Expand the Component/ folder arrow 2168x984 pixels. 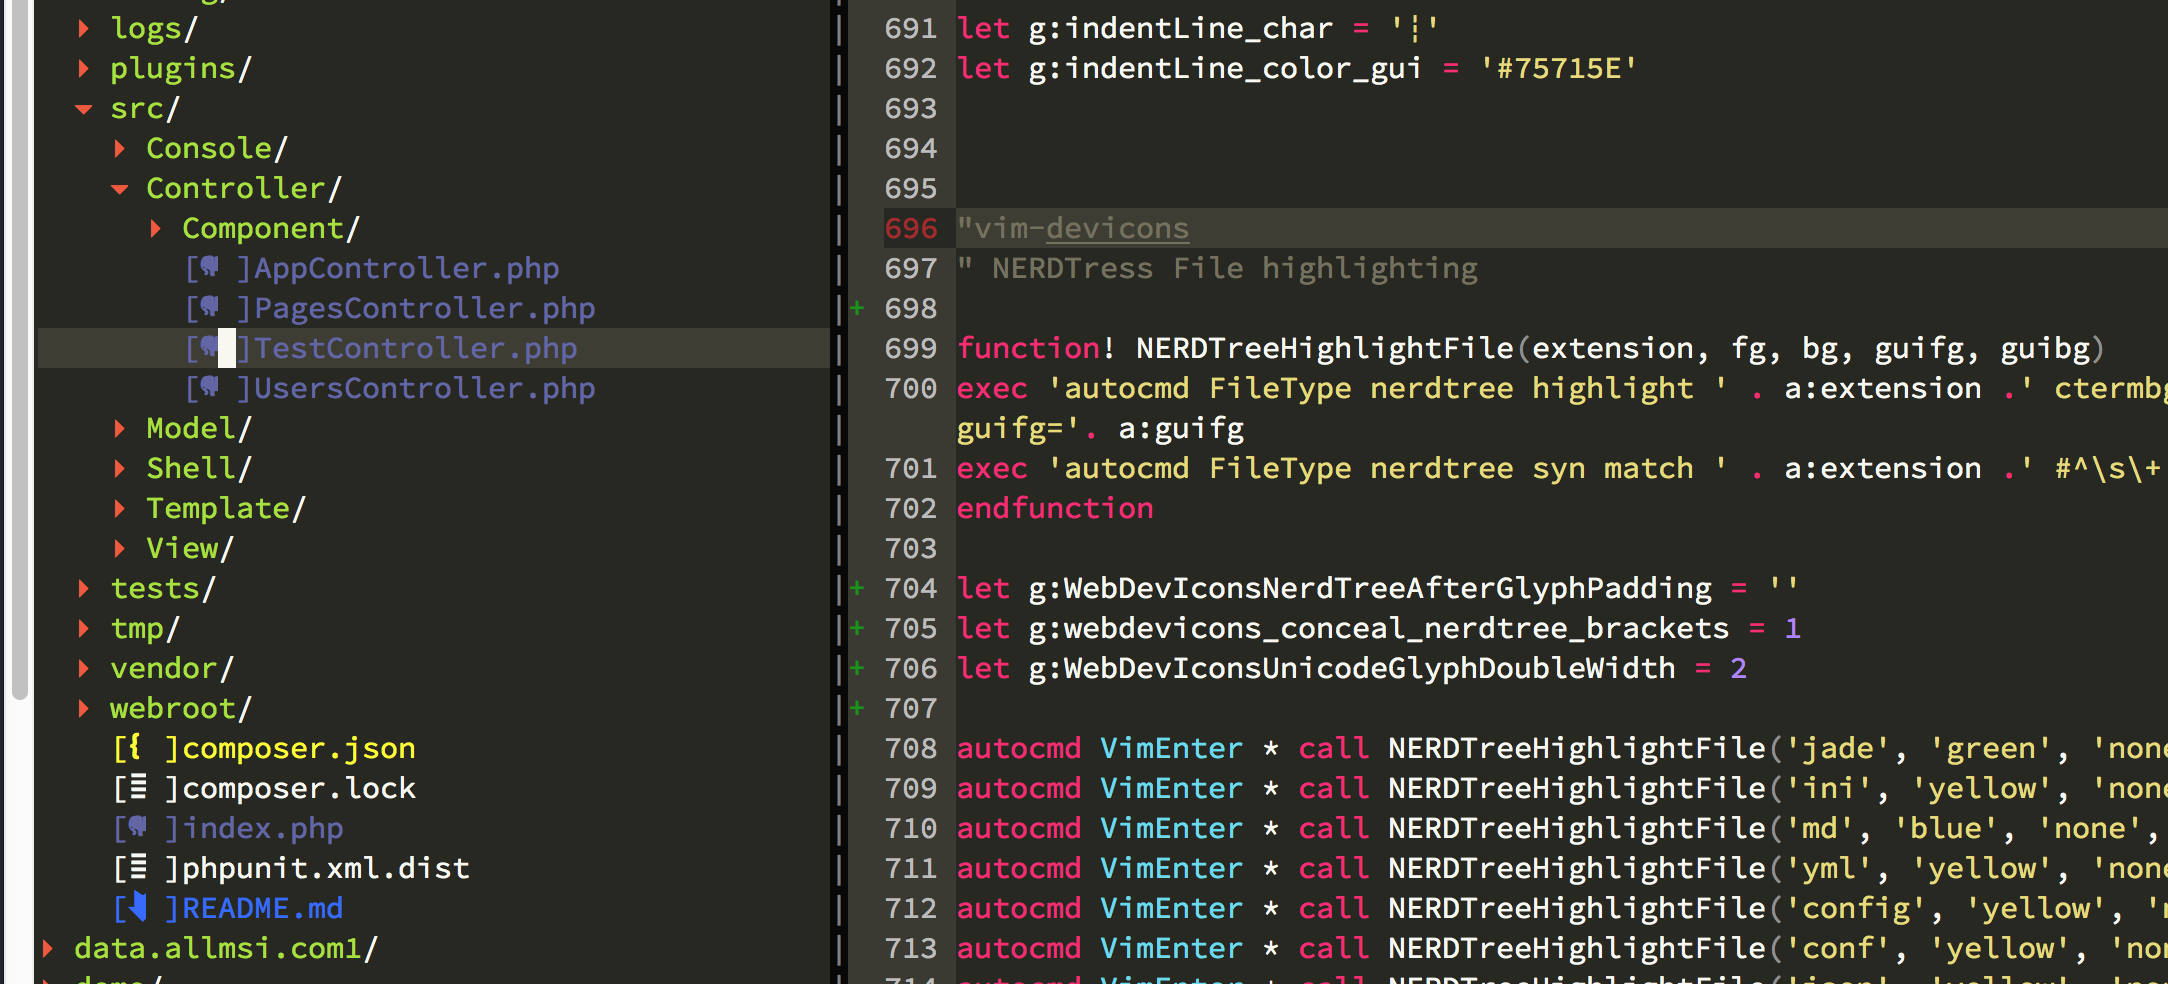point(156,228)
